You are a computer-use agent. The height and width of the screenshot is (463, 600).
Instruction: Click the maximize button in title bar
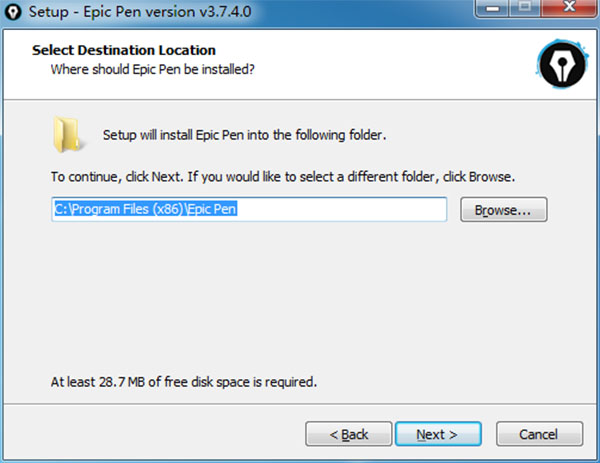click(x=522, y=11)
